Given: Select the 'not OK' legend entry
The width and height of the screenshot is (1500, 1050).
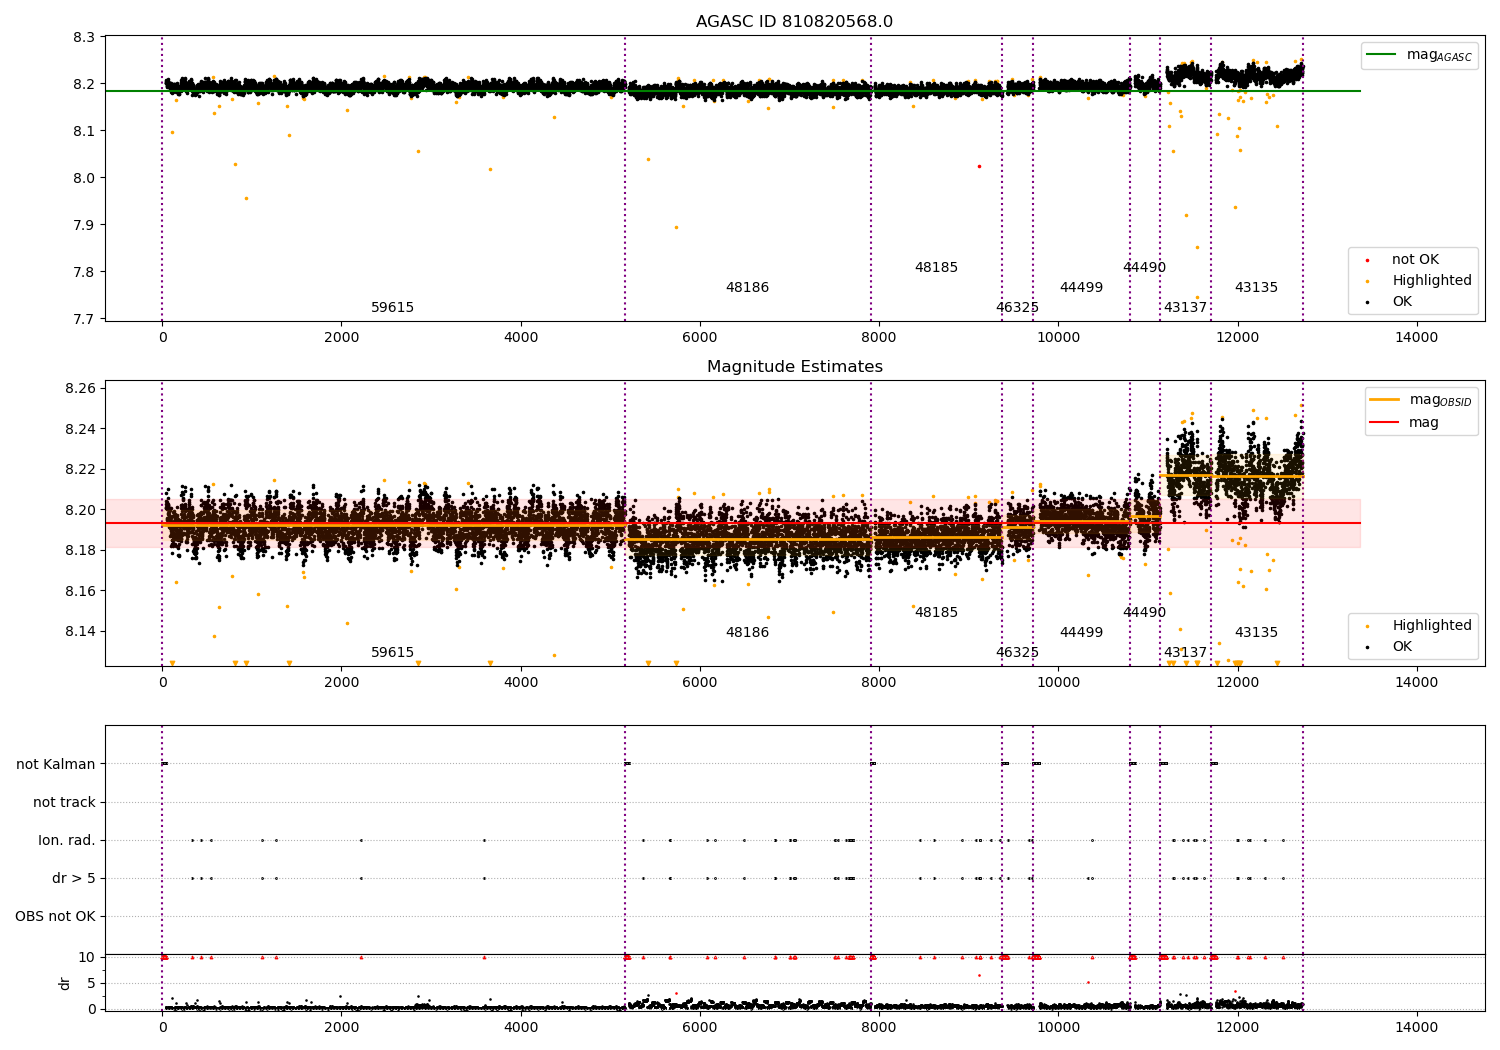Looking at the screenshot, I should pyautogui.click(x=1415, y=259).
